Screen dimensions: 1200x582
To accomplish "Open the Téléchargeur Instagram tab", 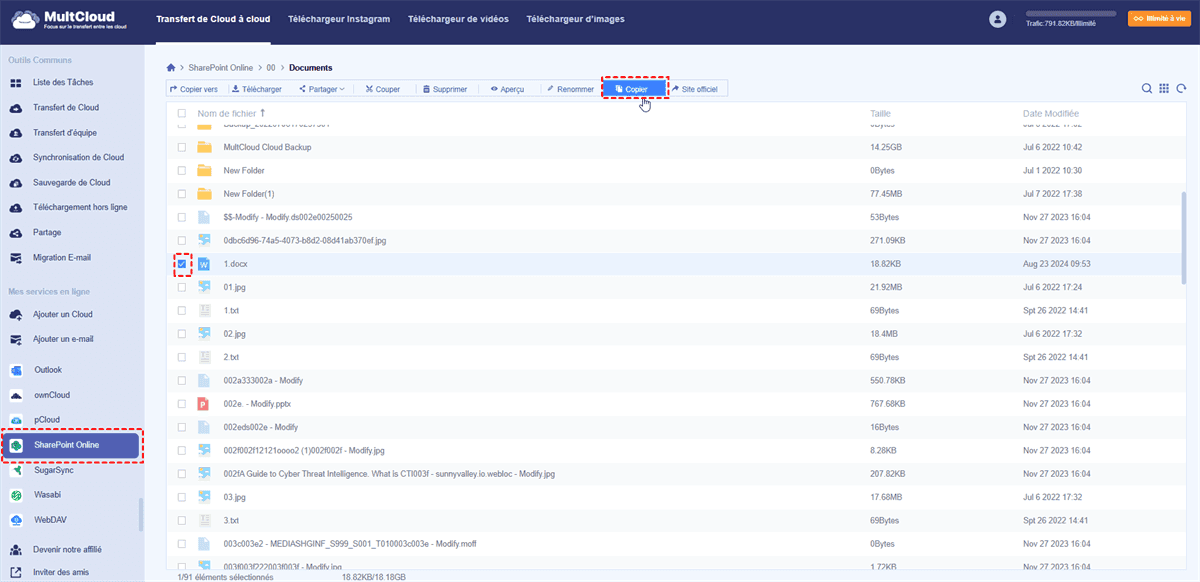I will [331, 19].
